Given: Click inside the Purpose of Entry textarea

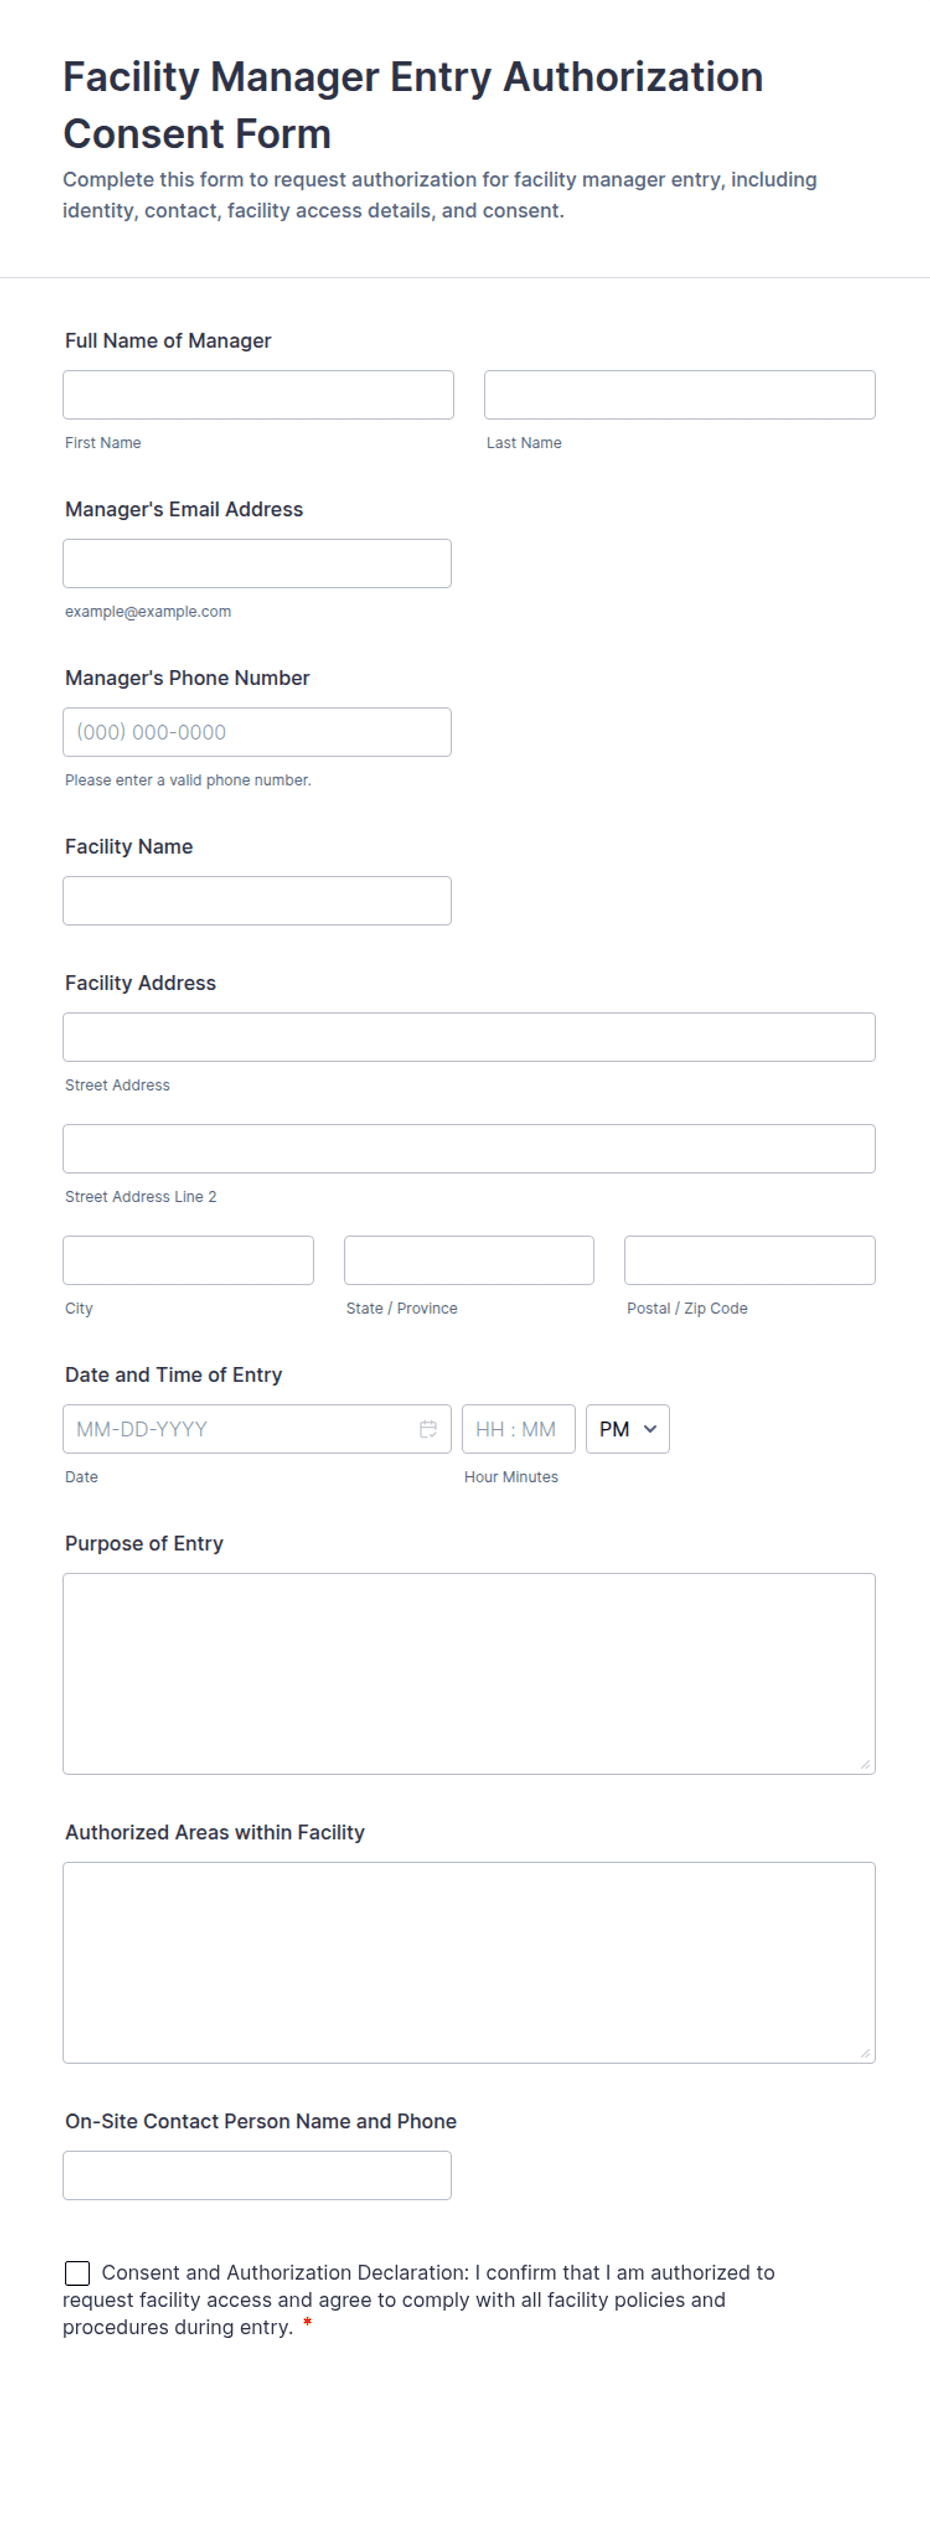Looking at the screenshot, I should click(469, 1674).
